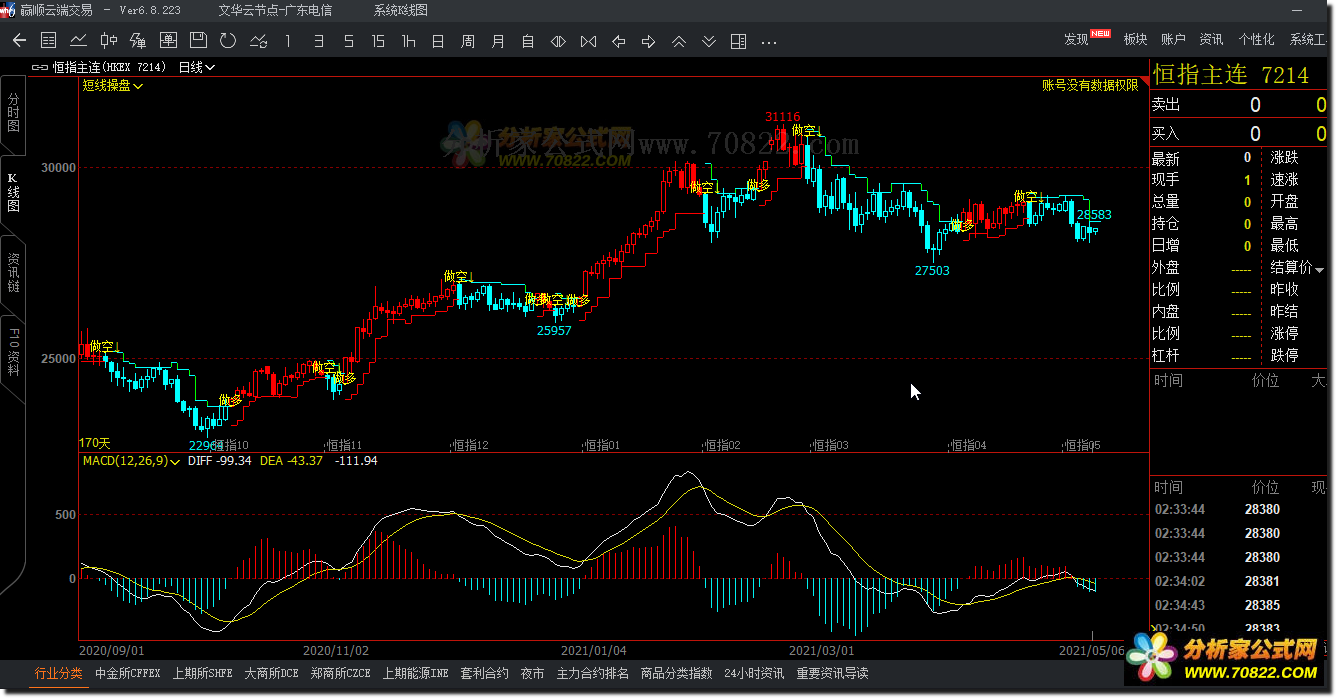
Task: Click the 账号没有数据权限 notice
Action: tap(1090, 86)
